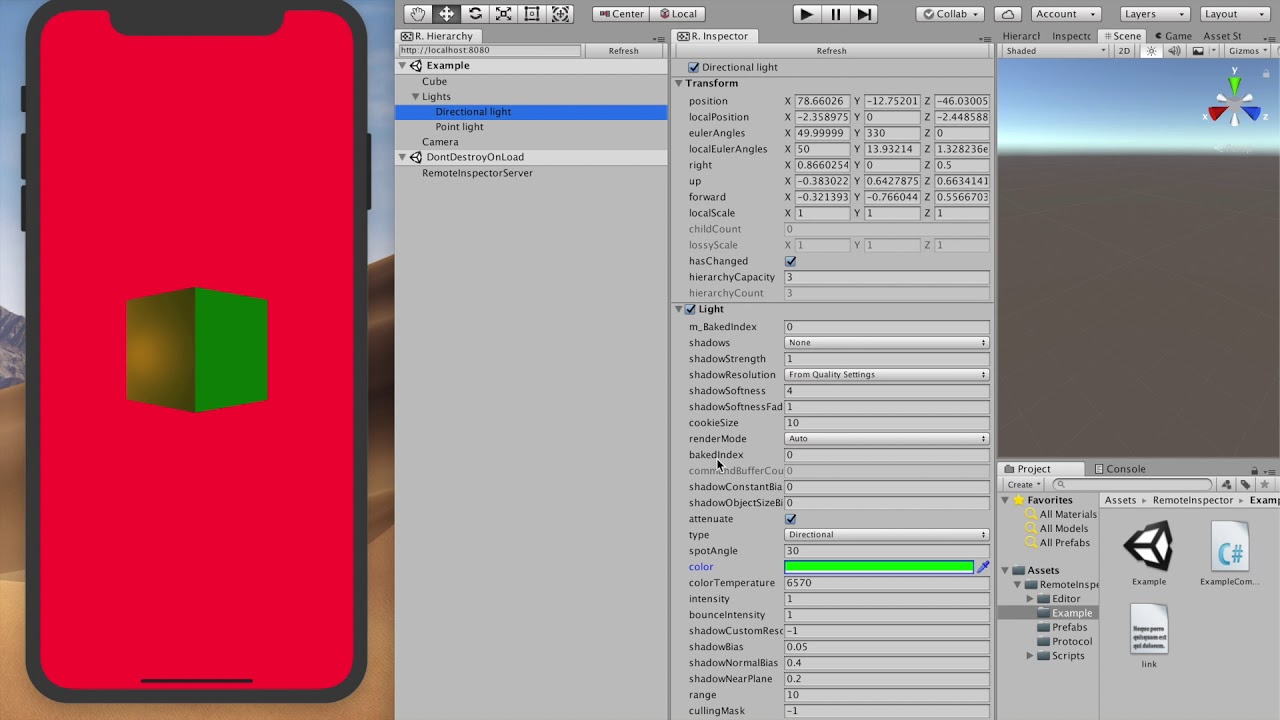The image size is (1280, 720).
Task: Open the shadows dropdown
Action: 887,343
